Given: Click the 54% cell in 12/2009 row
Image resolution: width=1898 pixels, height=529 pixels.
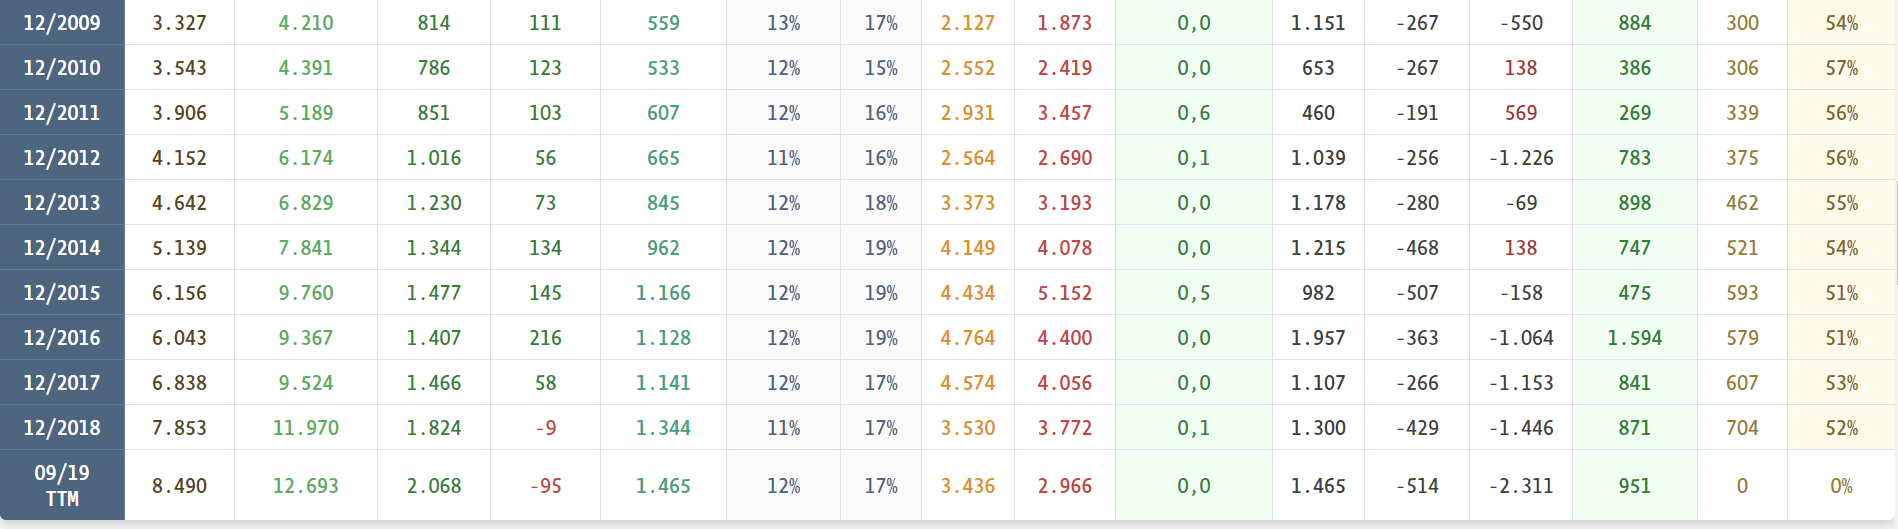Looking at the screenshot, I should [1842, 23].
